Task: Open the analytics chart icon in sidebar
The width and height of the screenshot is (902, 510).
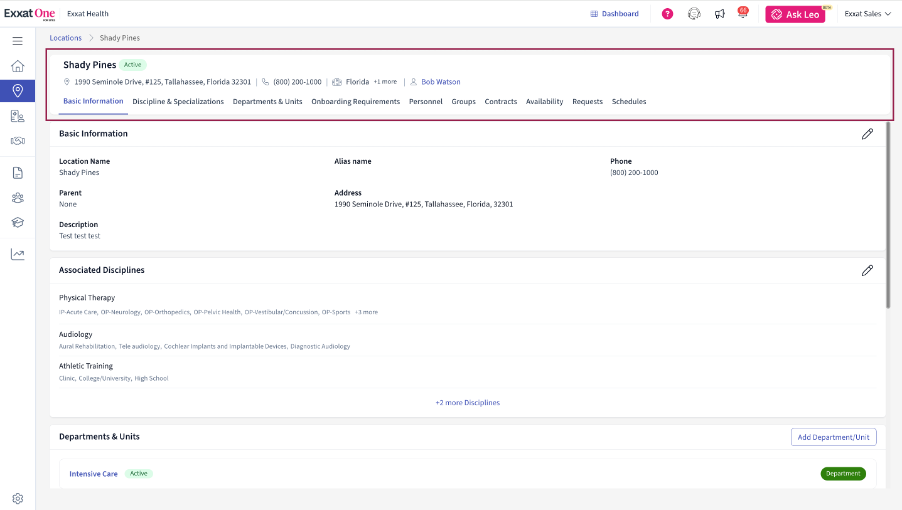Action: click(17, 254)
